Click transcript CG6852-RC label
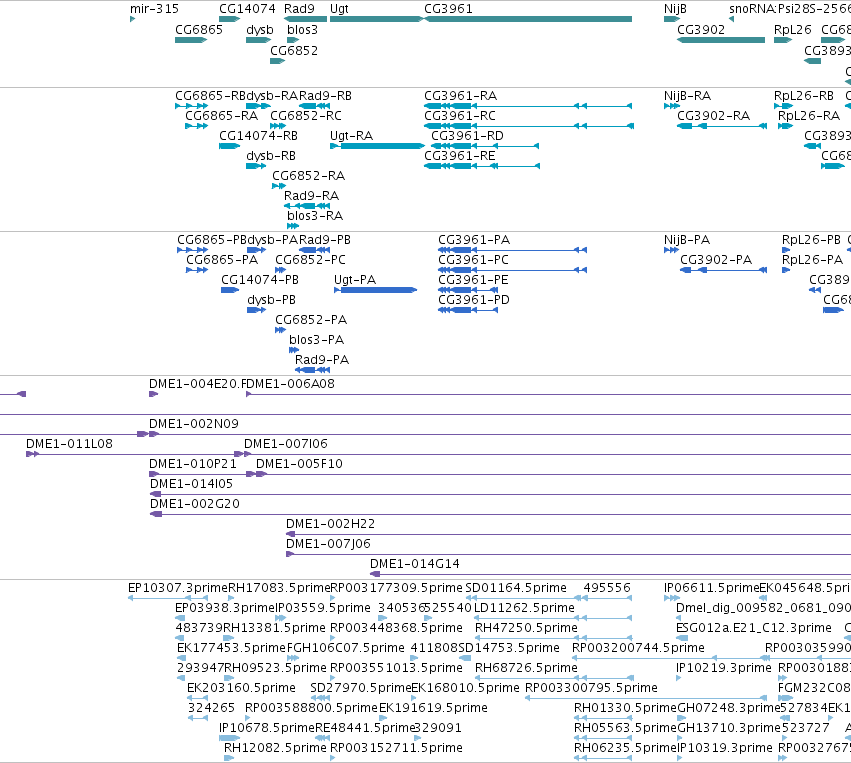This screenshot has height=763, width=851. 306,116
